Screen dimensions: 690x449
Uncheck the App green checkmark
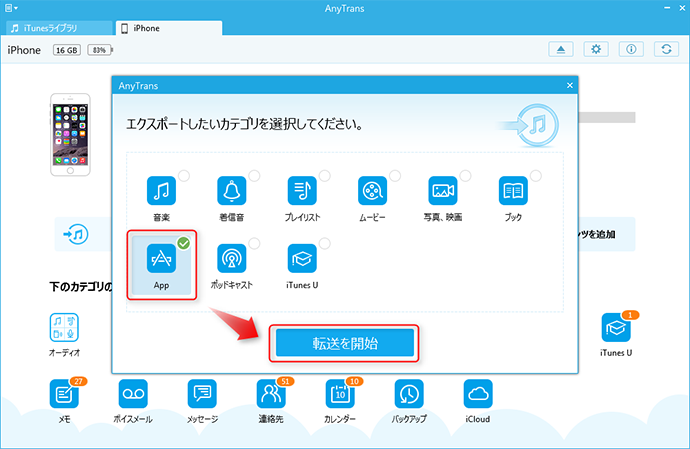[x=184, y=243]
